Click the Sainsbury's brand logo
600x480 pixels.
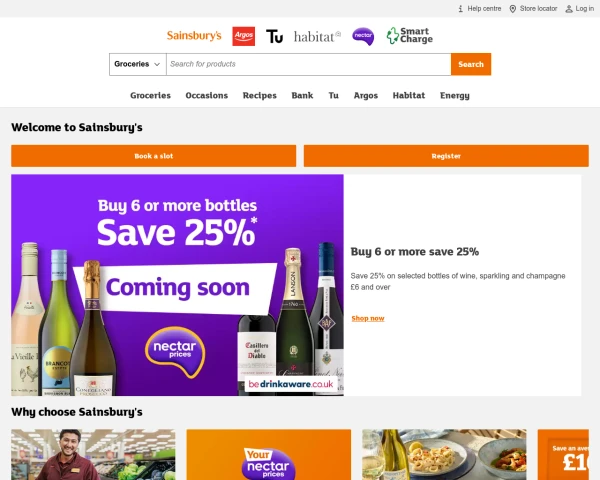pyautogui.click(x=194, y=36)
